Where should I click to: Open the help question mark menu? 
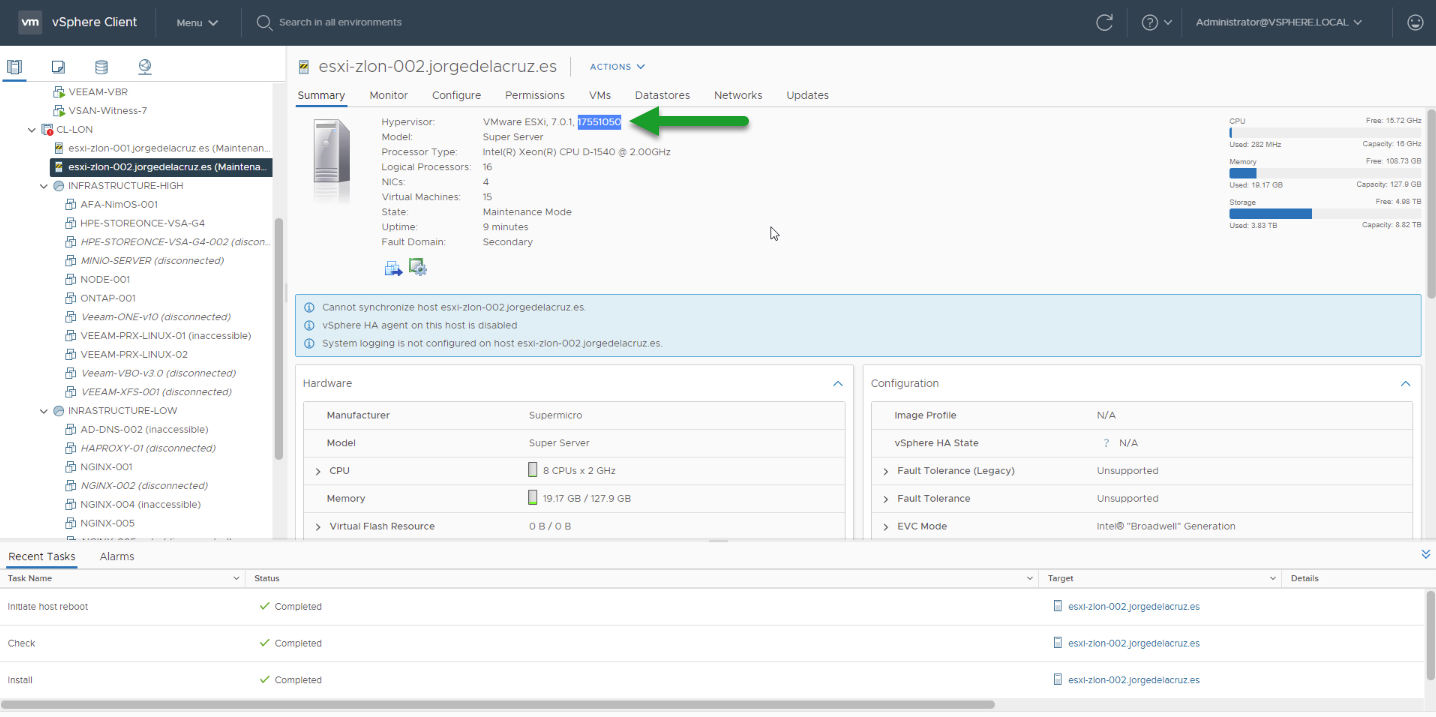[1156, 22]
